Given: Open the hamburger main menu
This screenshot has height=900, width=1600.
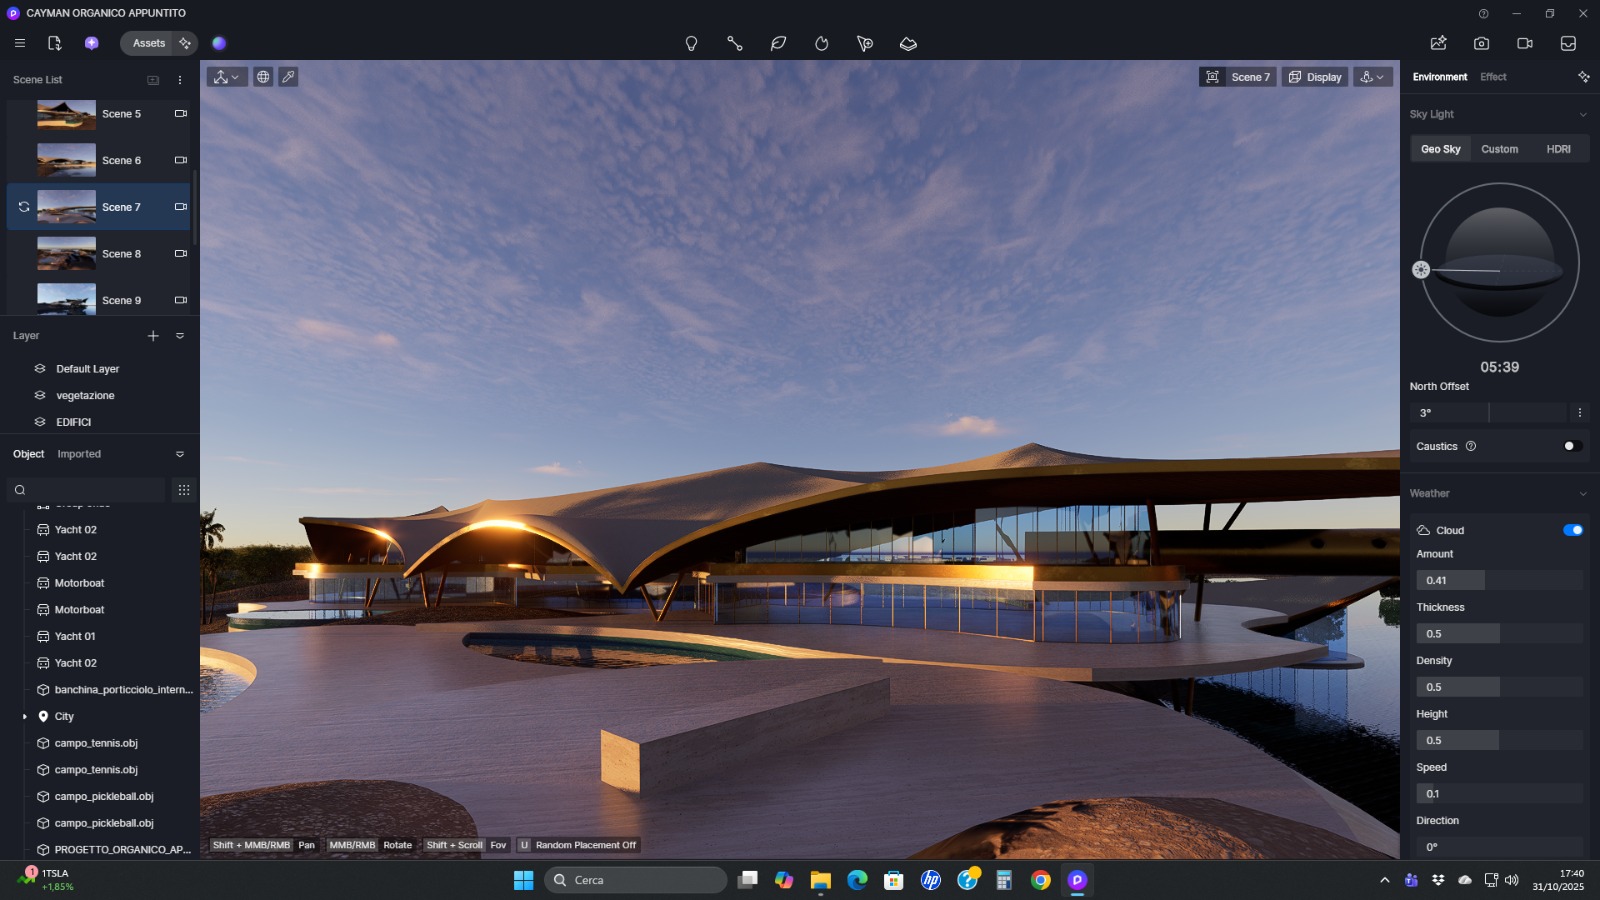Looking at the screenshot, I should pyautogui.click(x=20, y=43).
